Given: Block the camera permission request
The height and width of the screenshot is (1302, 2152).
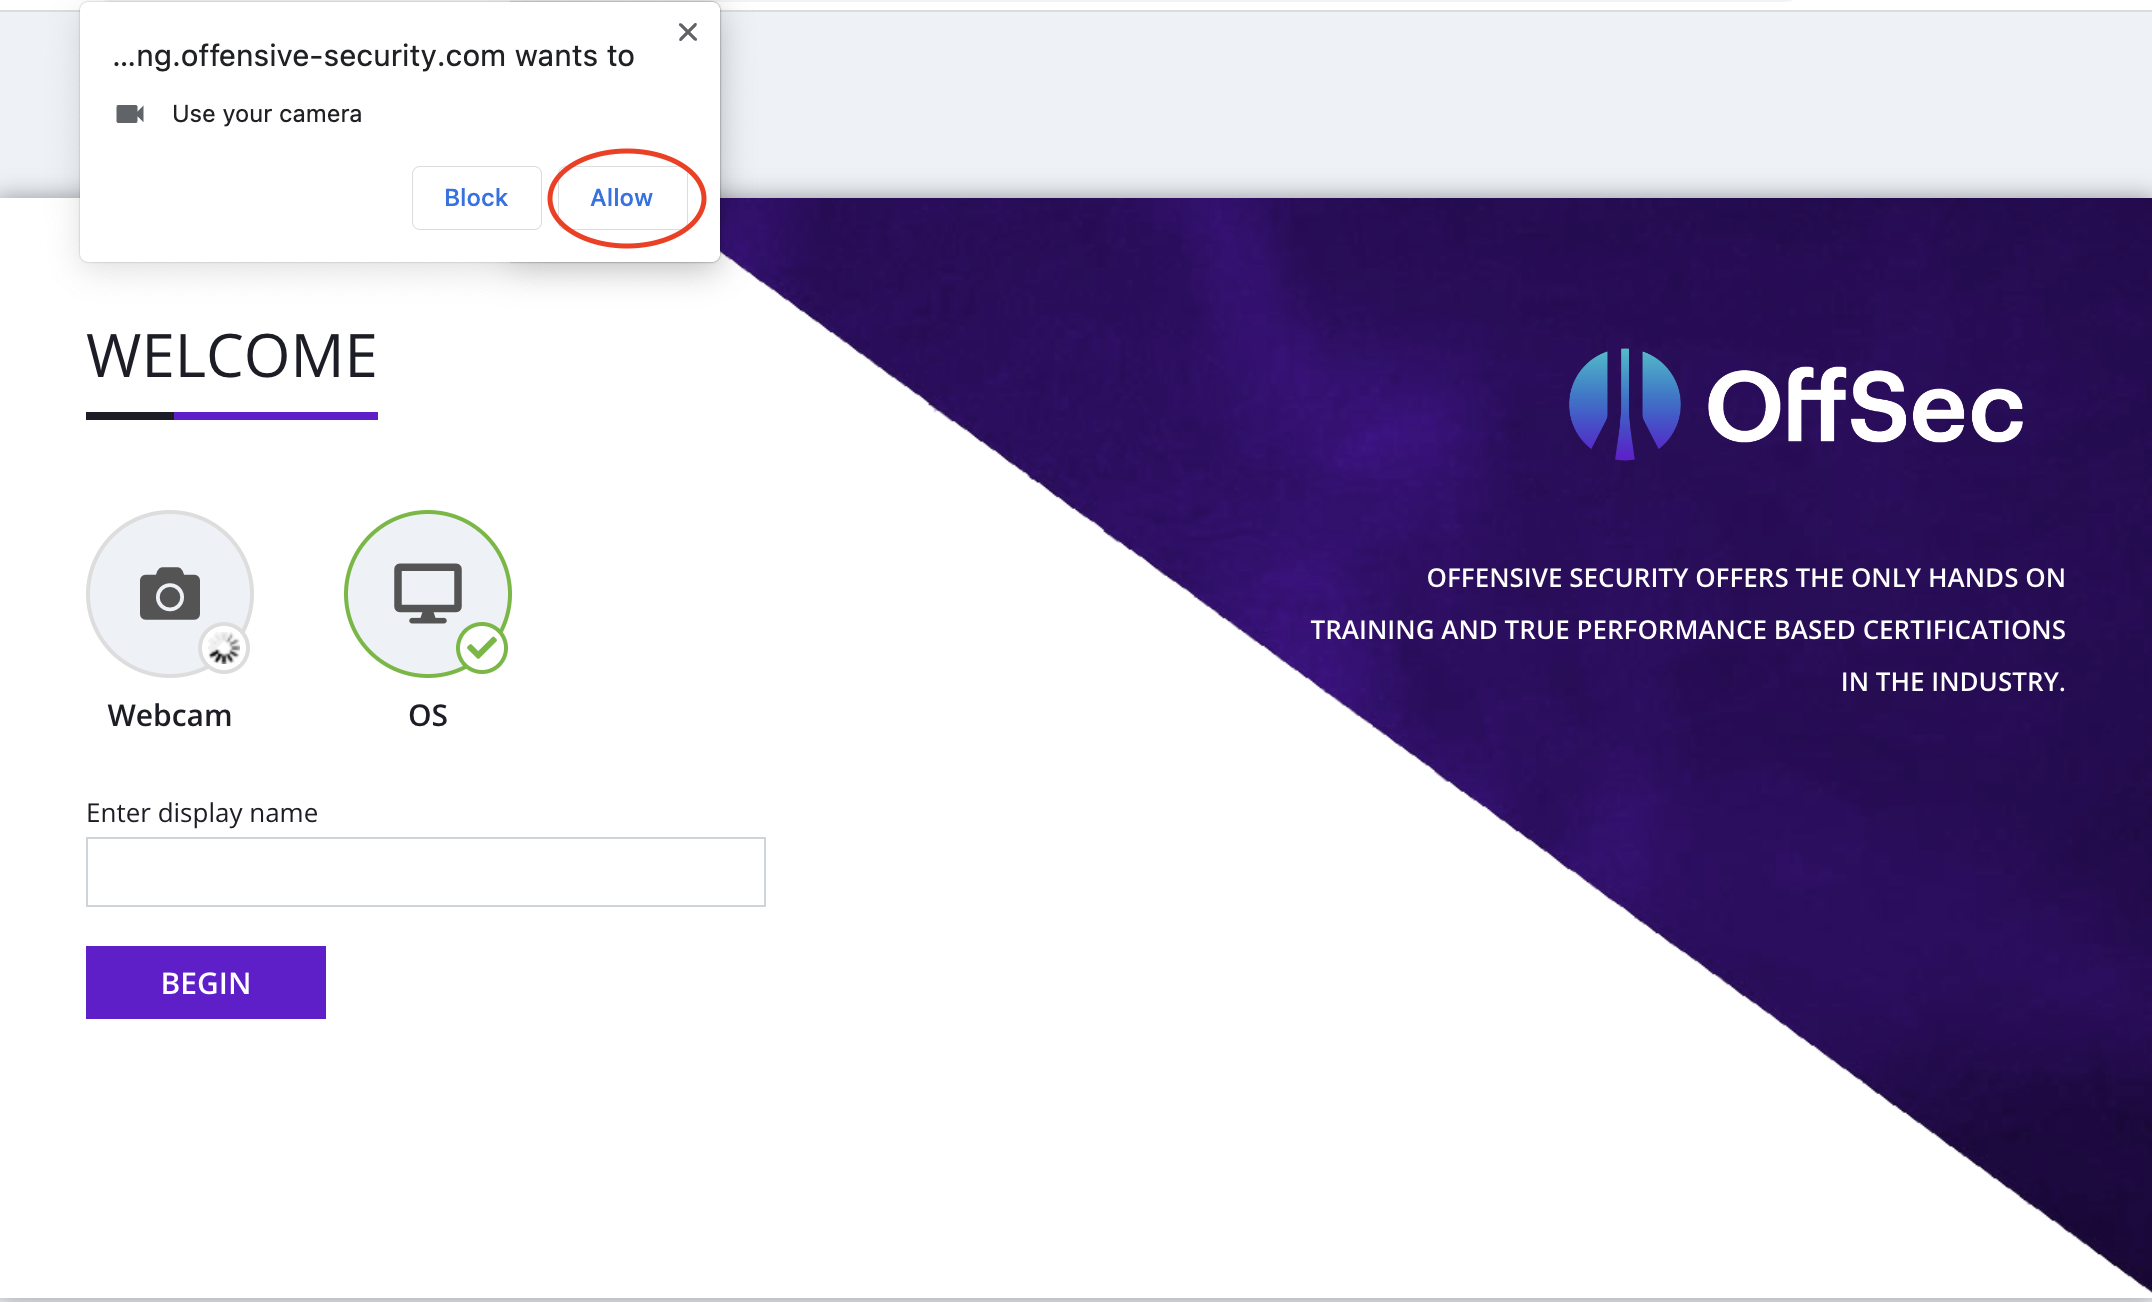Looking at the screenshot, I should (476, 198).
